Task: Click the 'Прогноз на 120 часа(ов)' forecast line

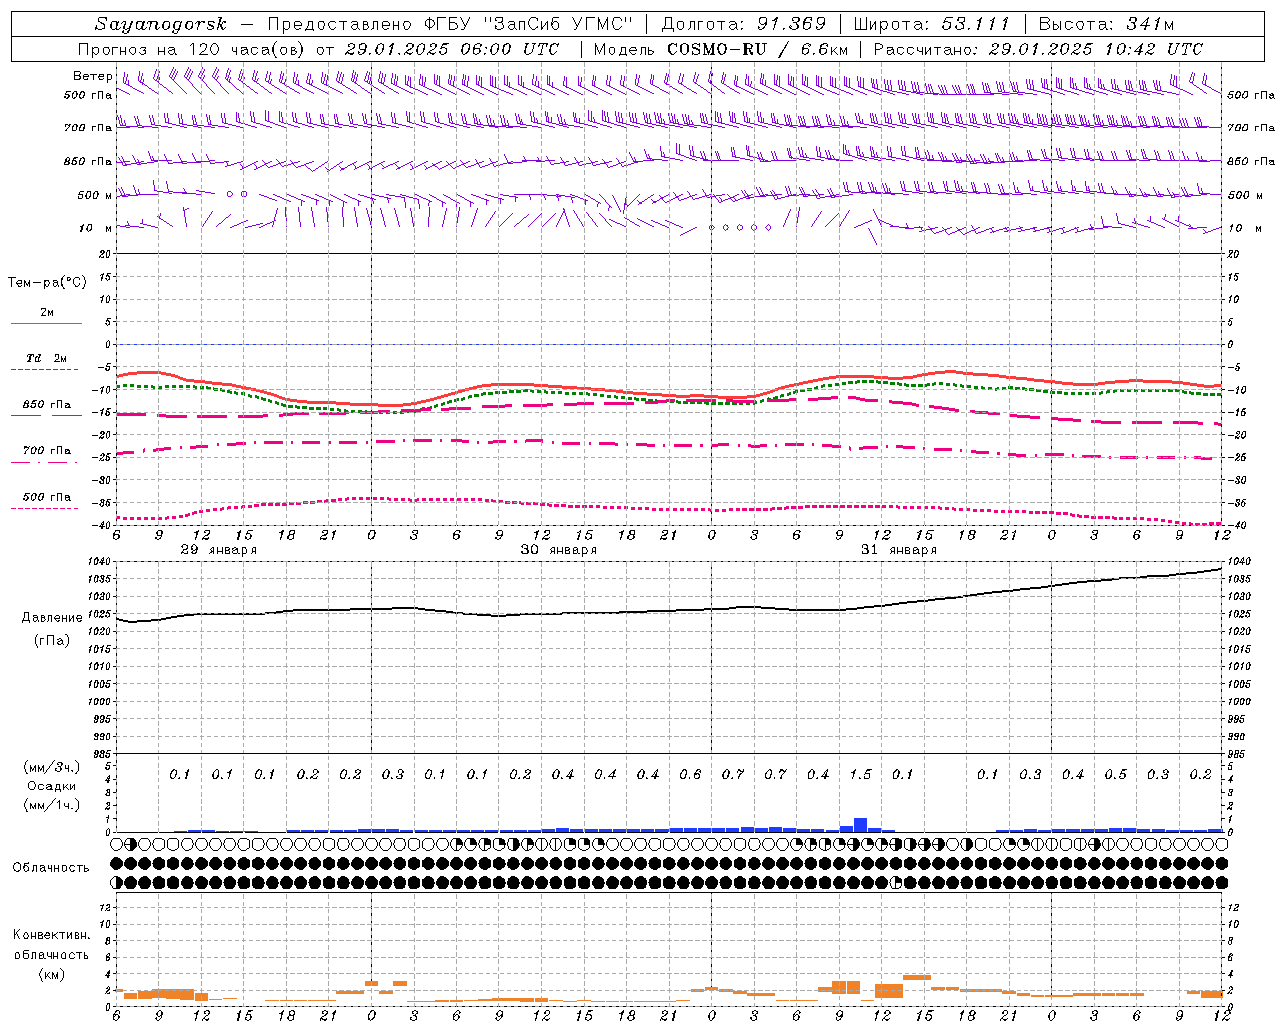Action: pos(318,49)
